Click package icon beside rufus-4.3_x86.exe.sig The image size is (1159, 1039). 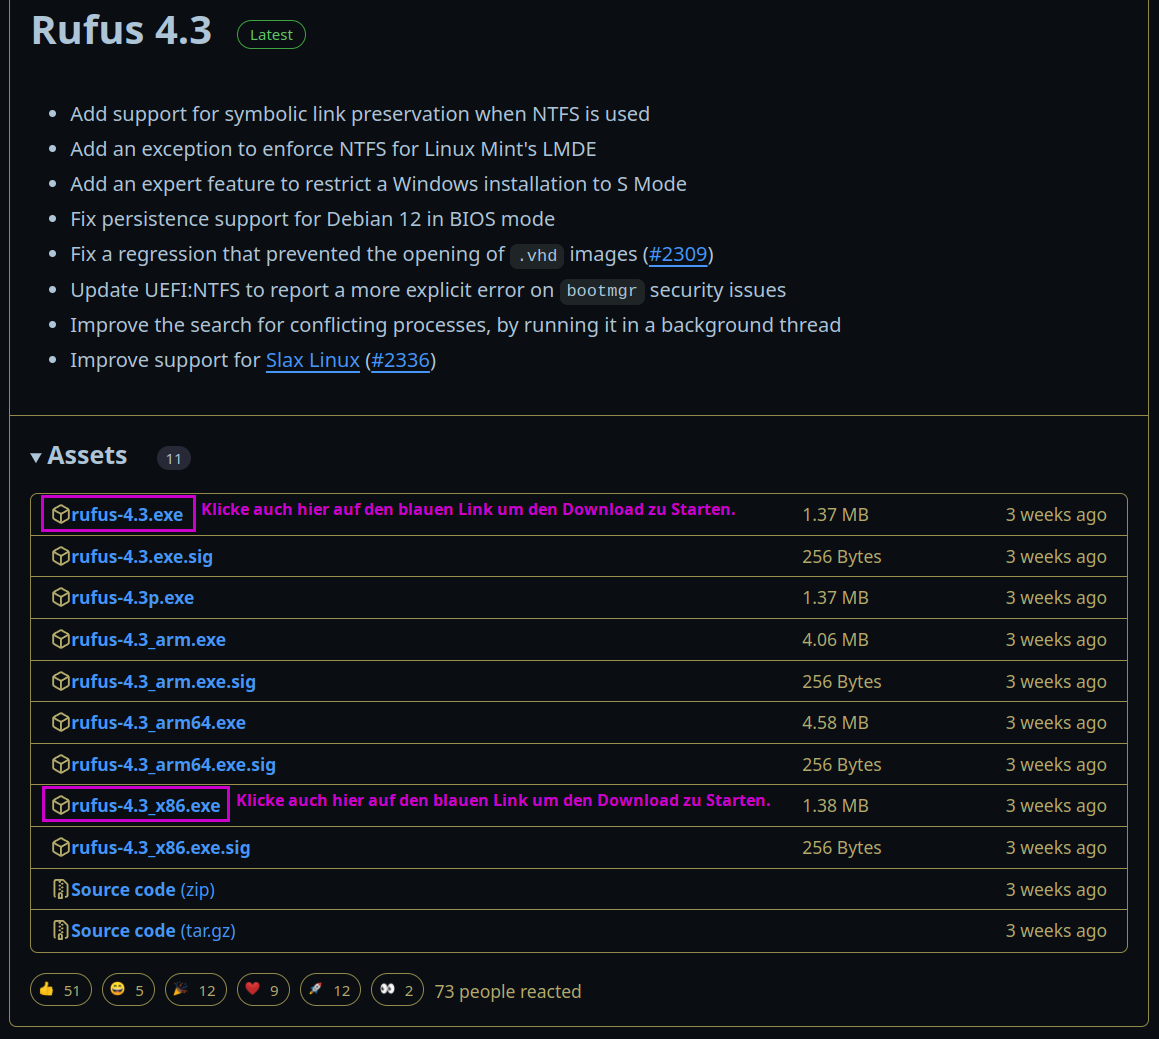(61, 848)
